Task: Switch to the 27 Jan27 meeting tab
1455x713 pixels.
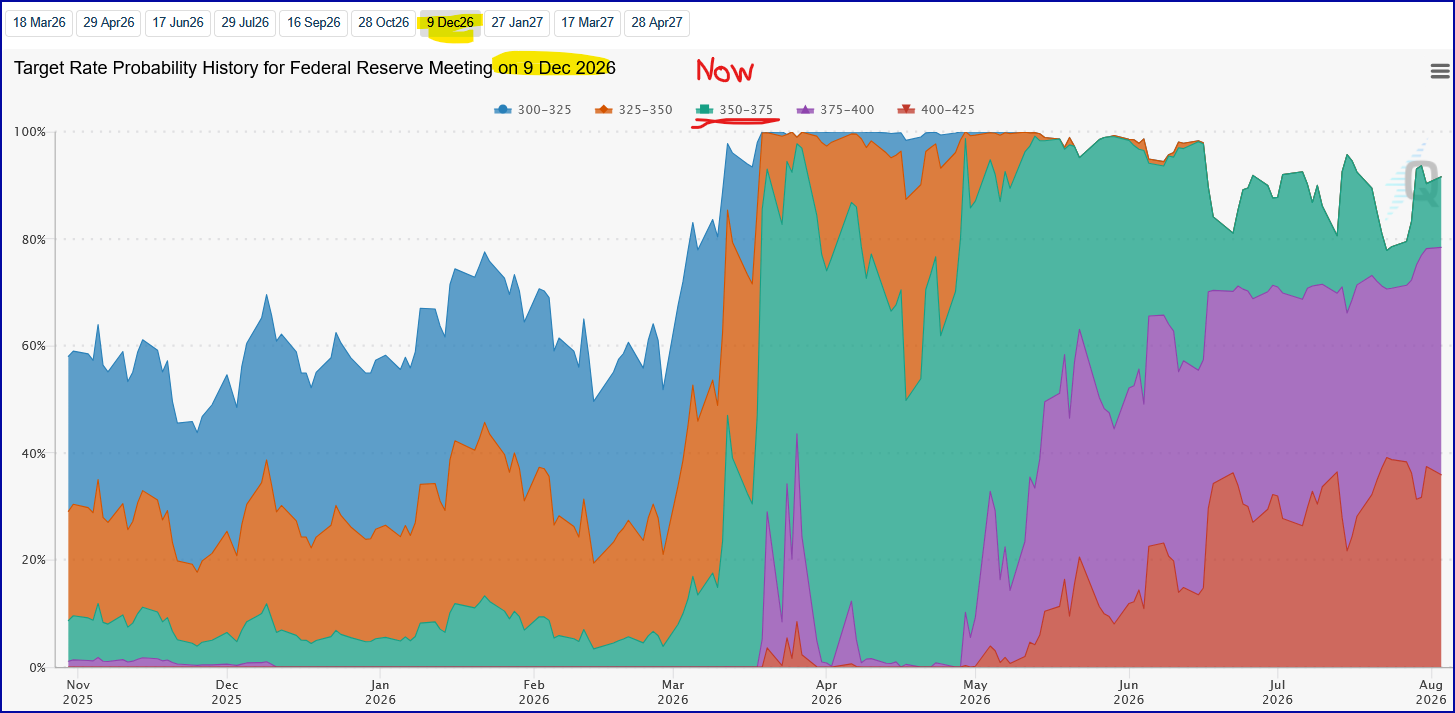Action: coord(517,23)
